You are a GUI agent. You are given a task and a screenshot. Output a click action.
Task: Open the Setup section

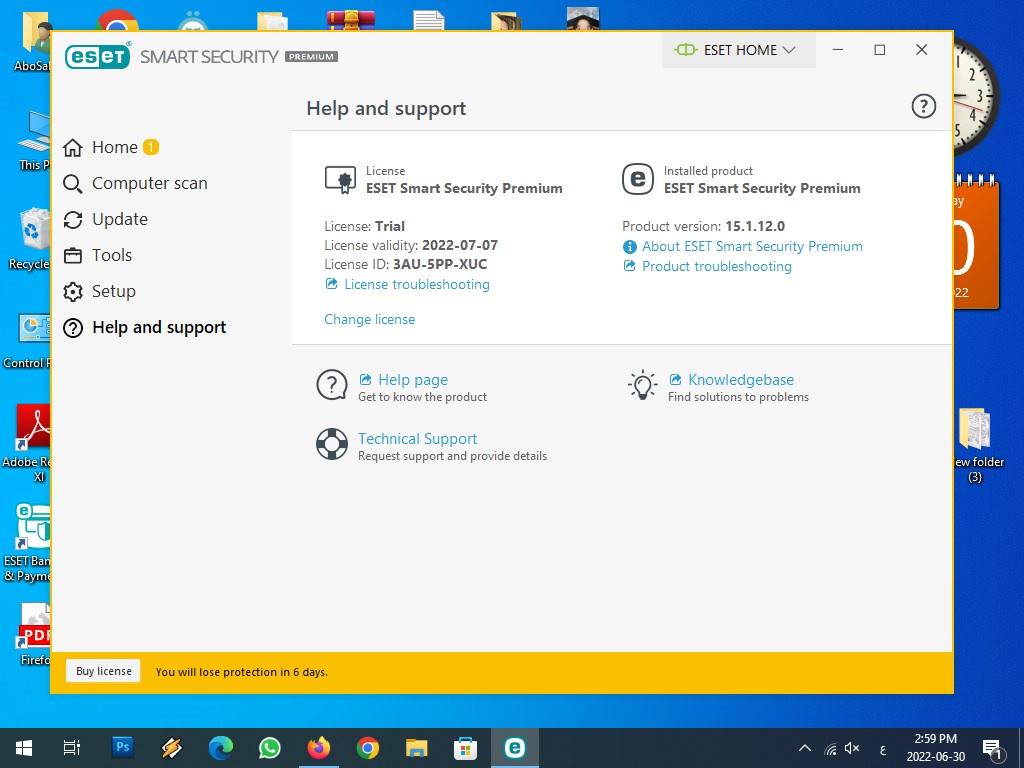[99, 291]
